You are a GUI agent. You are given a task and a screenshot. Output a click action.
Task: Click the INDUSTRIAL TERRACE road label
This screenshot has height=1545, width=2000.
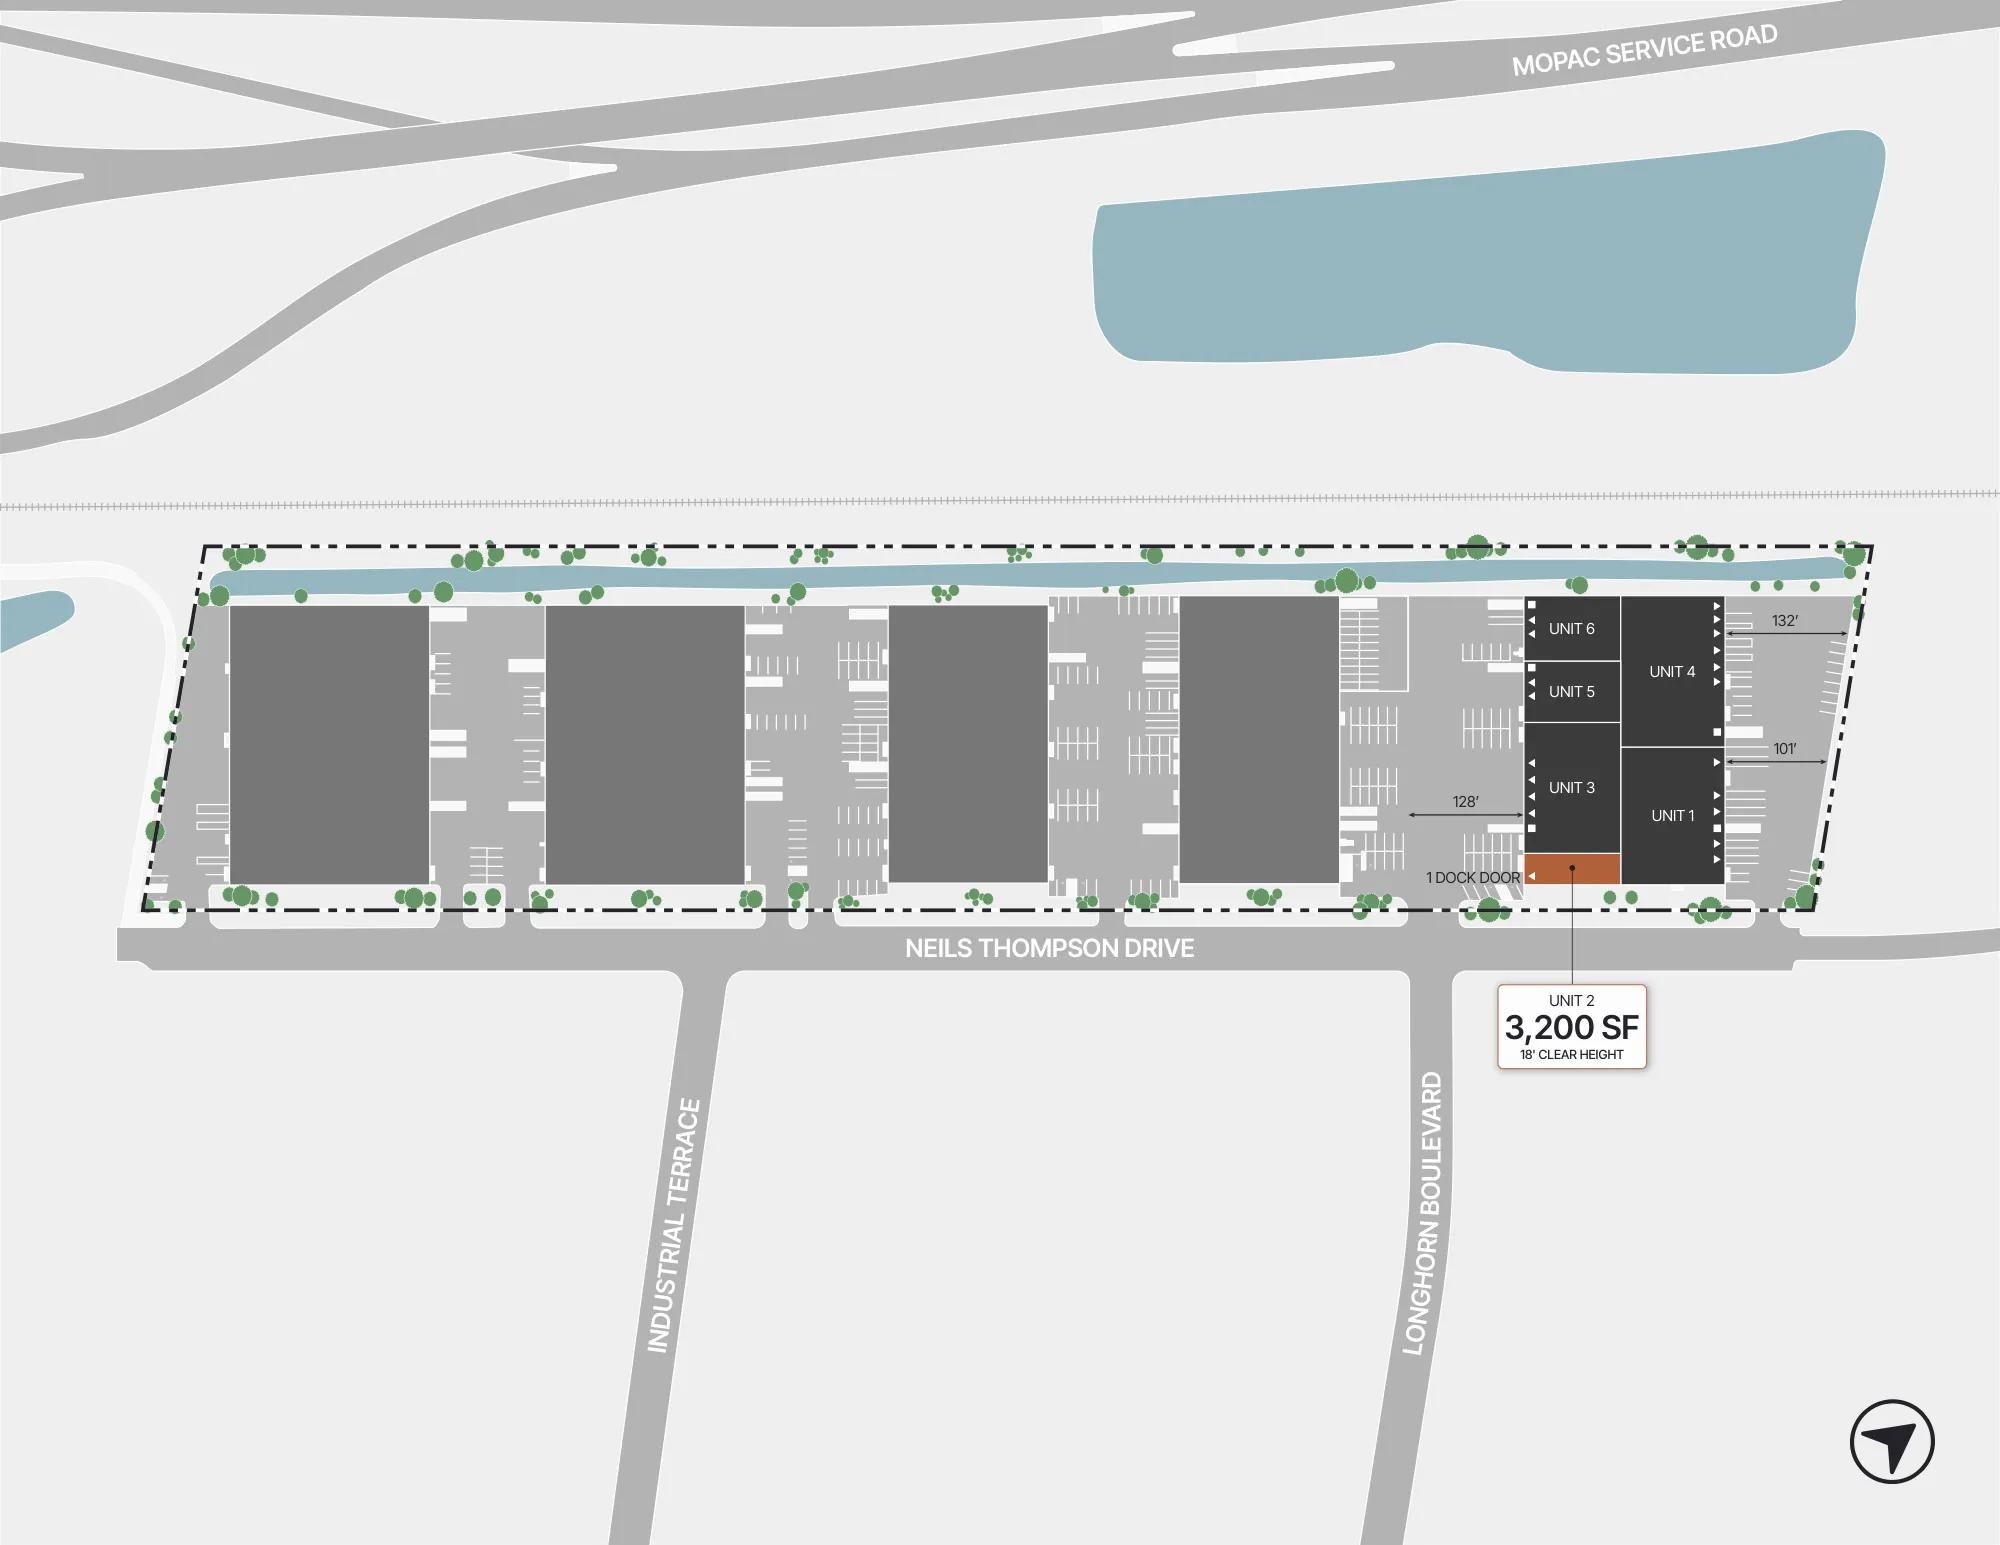pos(674,1225)
